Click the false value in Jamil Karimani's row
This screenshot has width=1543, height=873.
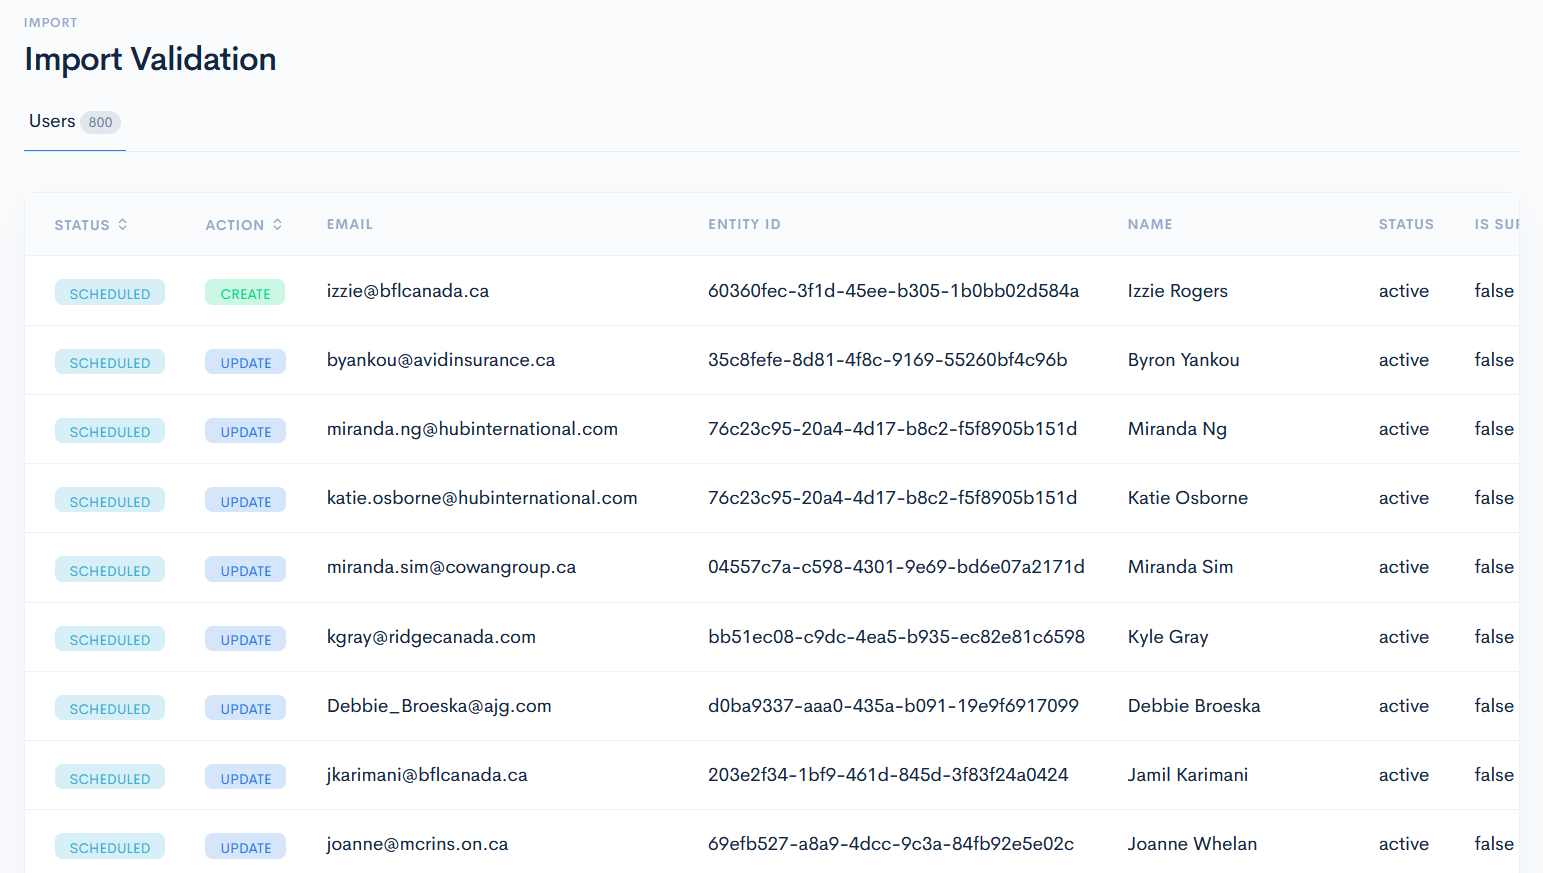1492,774
